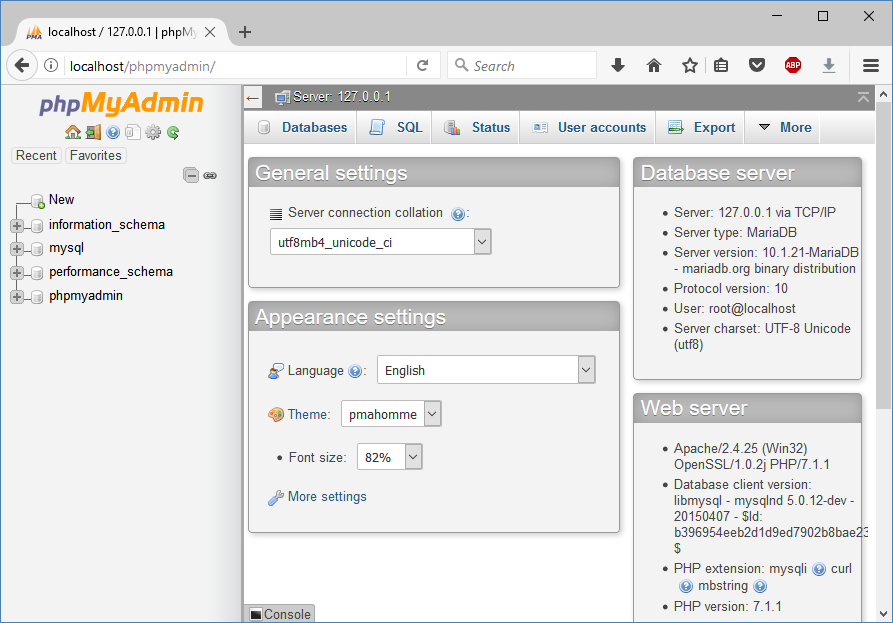Click help icon next to Language label
This screenshot has height=623, width=893.
click(354, 371)
